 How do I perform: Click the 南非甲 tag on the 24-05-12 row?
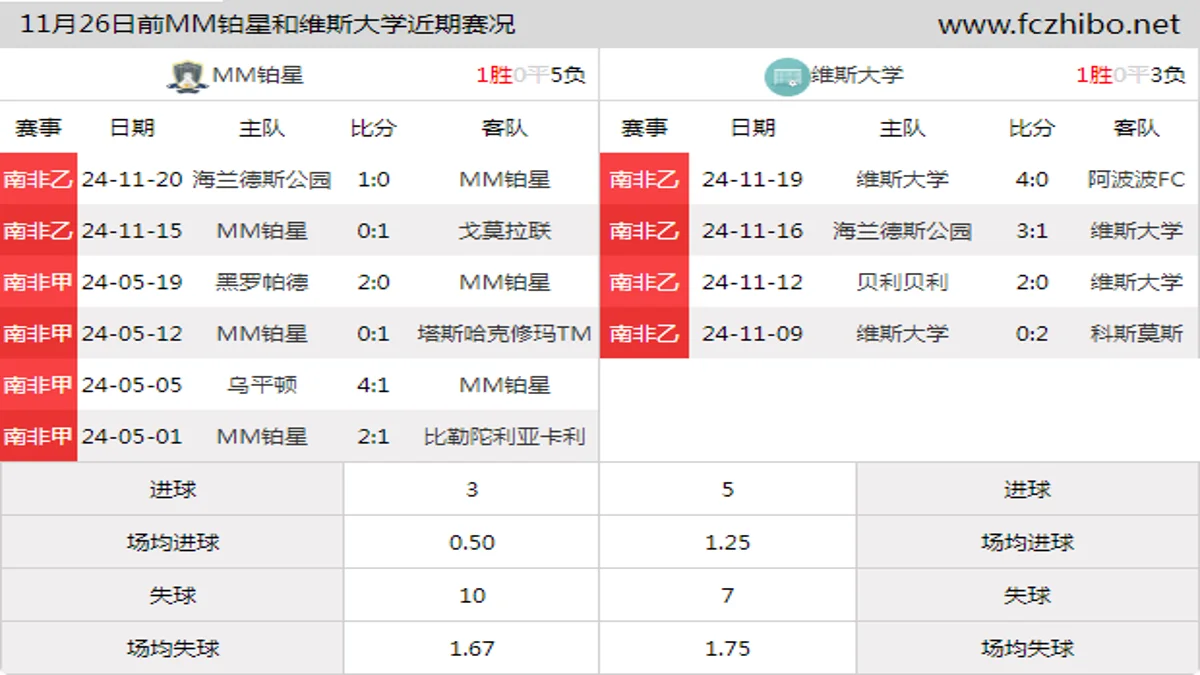pyautogui.click(x=38, y=333)
